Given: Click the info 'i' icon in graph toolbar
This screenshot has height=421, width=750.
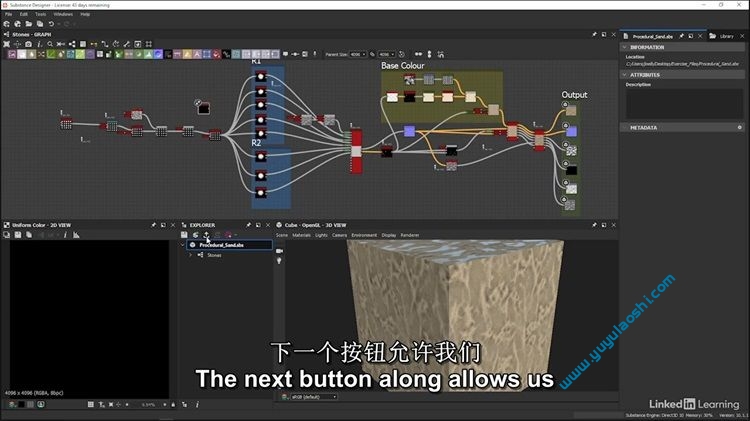Looking at the screenshot, I should click(x=39, y=44).
